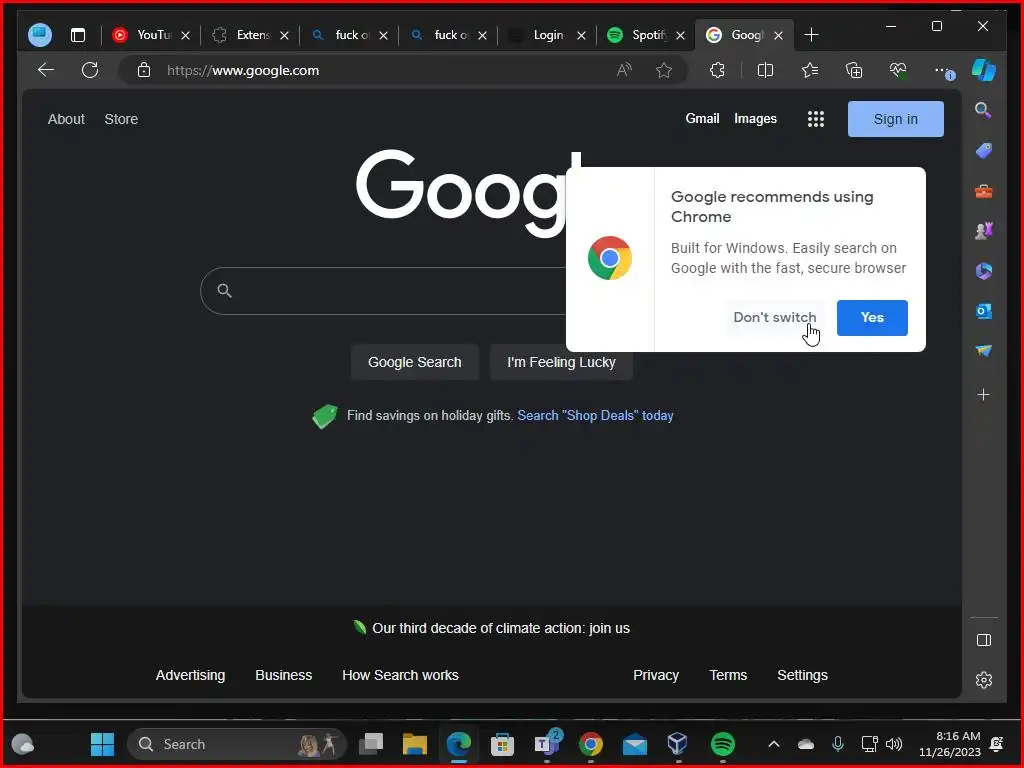Open climate action join us link
The image size is (1024, 768).
501,628
